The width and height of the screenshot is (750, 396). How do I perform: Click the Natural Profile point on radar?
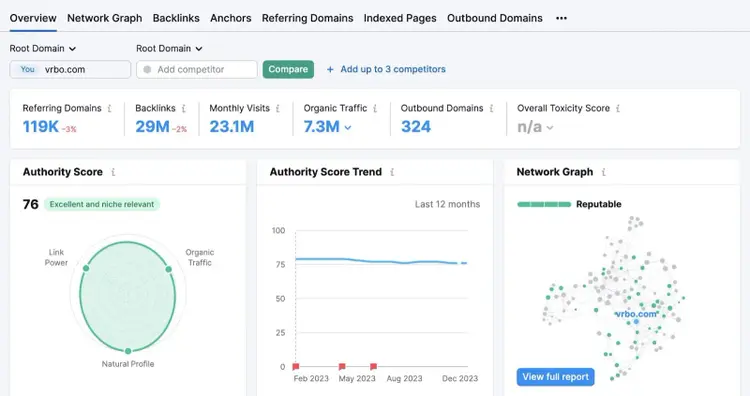click(128, 352)
